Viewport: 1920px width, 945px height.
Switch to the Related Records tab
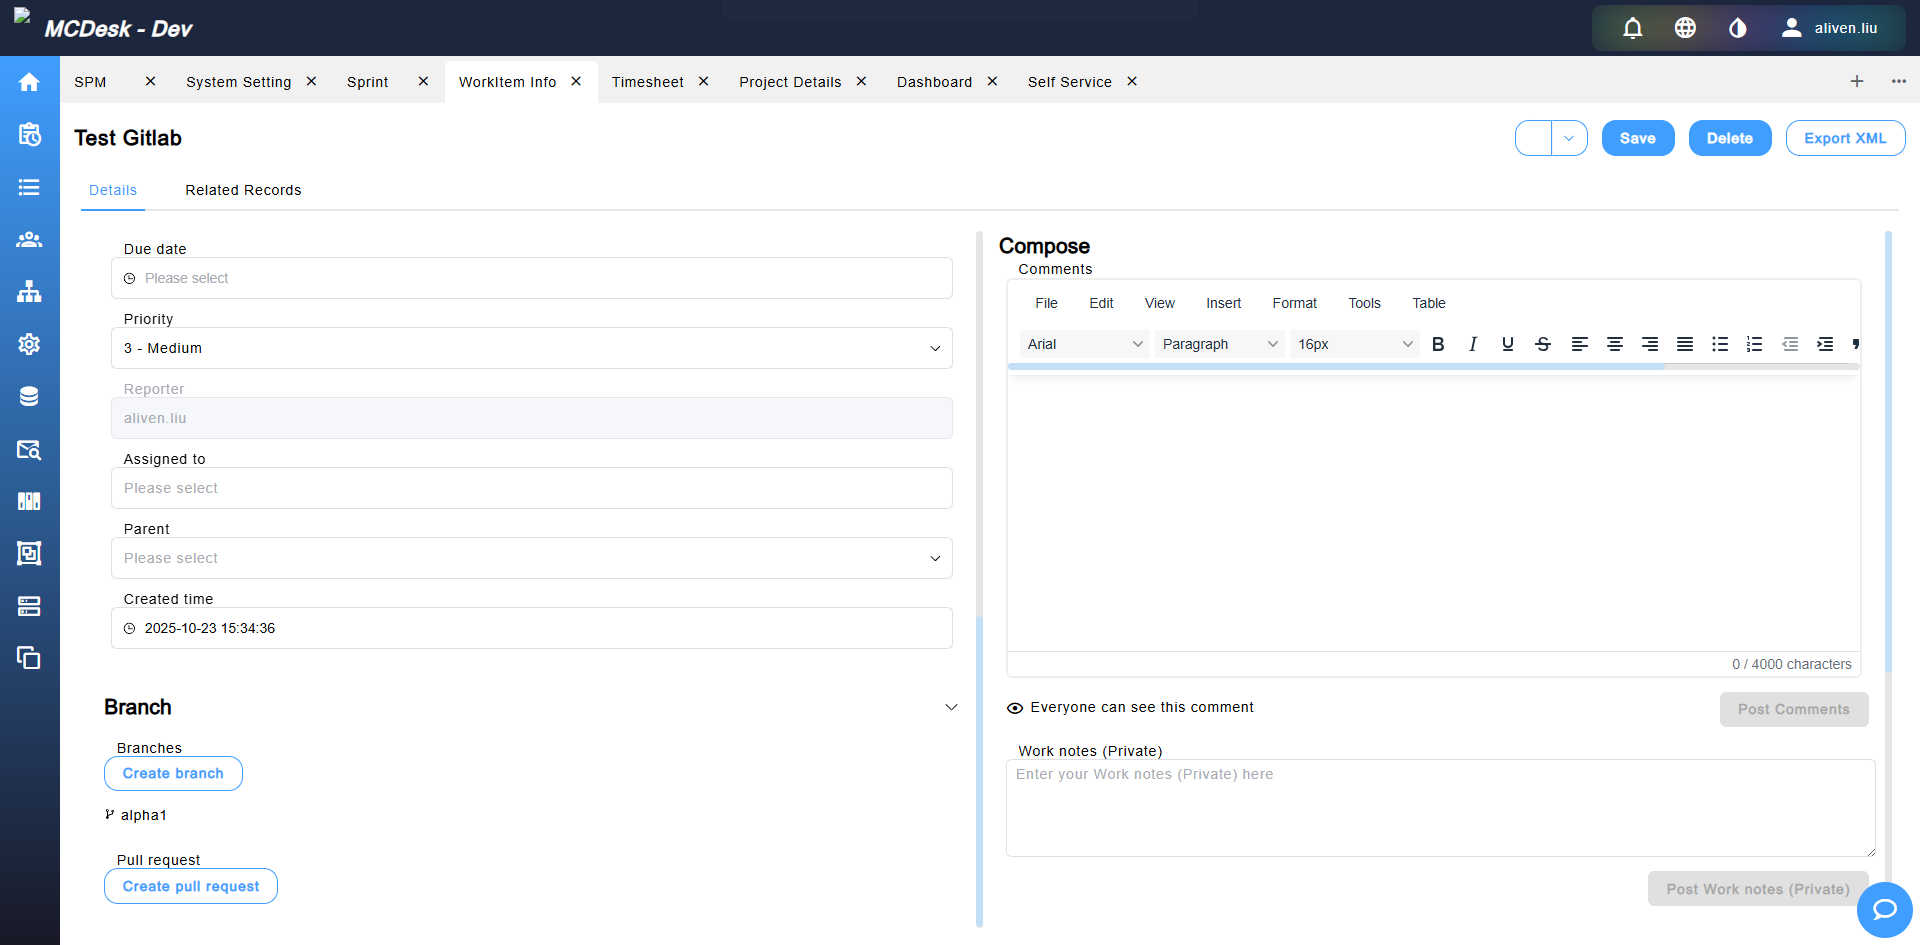coord(243,190)
